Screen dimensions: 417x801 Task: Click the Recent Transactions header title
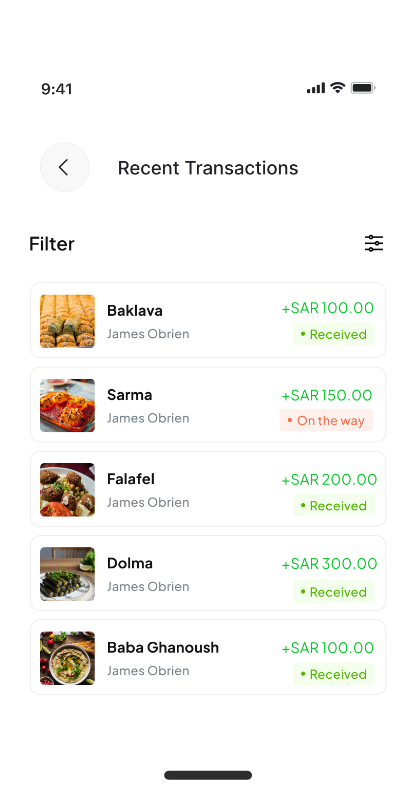click(208, 168)
